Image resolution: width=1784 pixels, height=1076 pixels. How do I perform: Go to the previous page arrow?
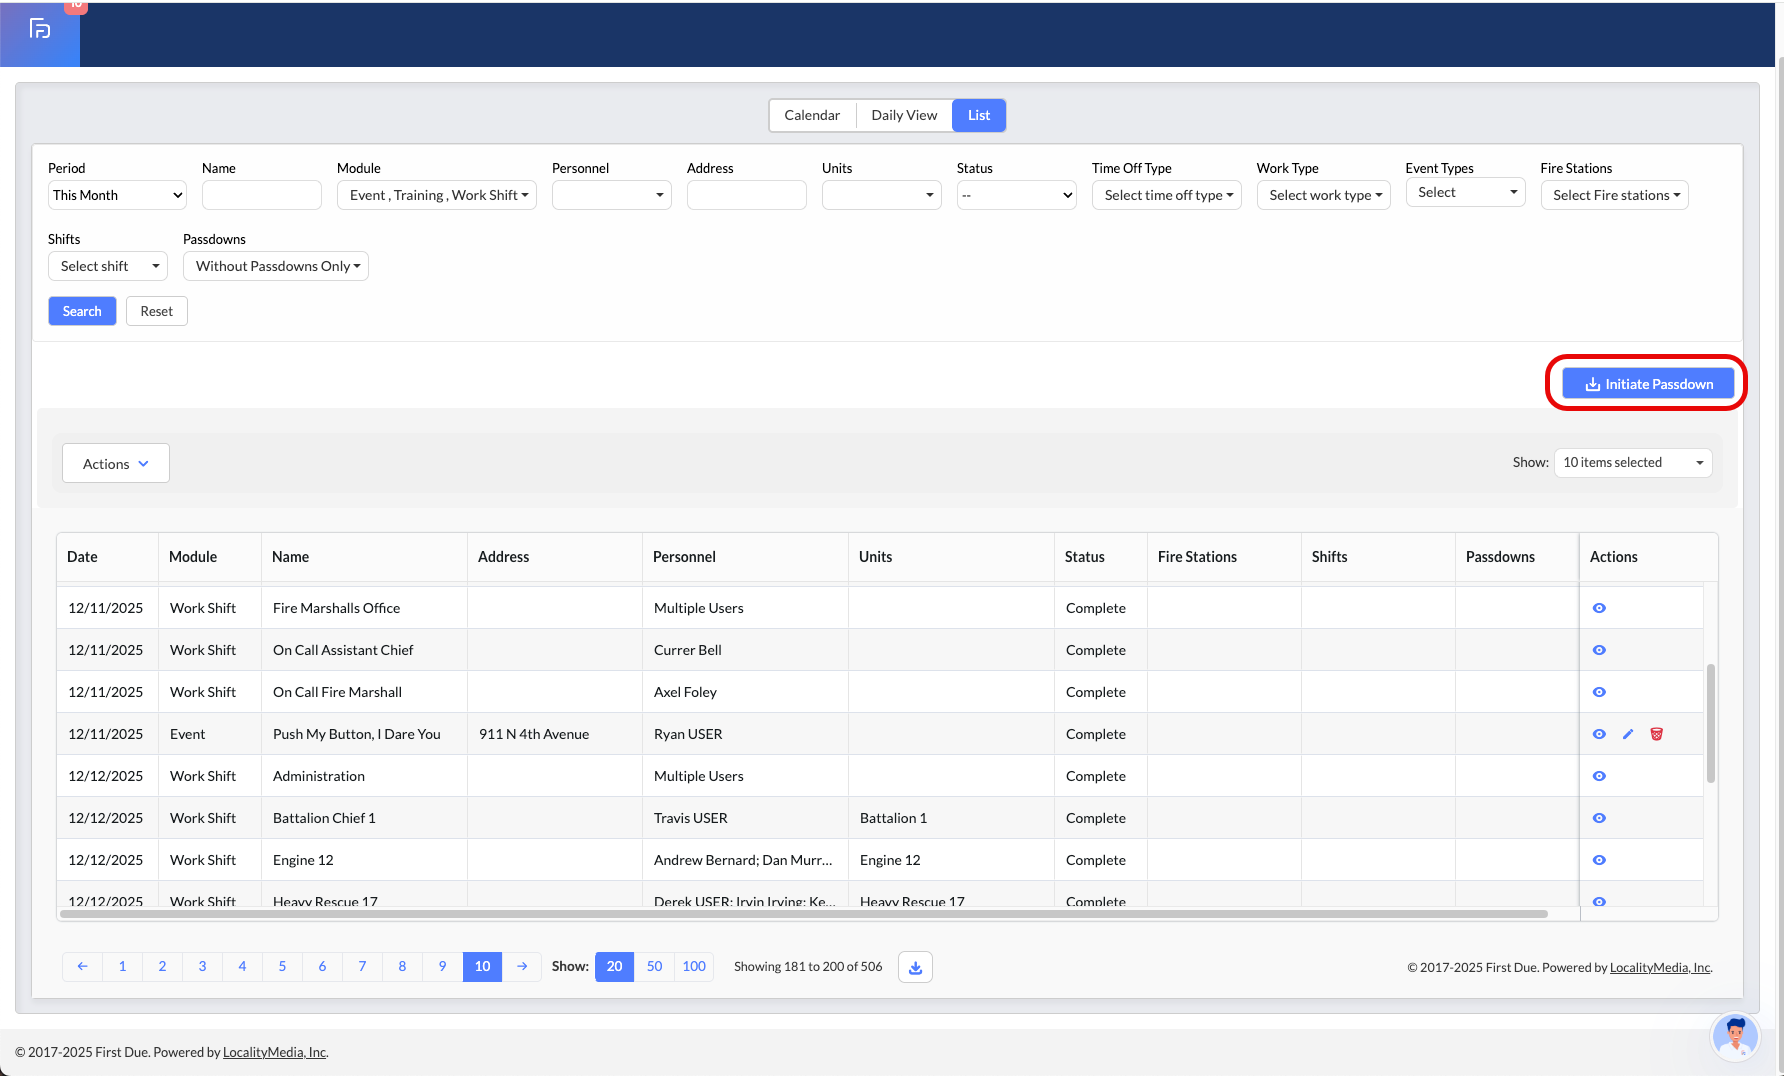82,966
